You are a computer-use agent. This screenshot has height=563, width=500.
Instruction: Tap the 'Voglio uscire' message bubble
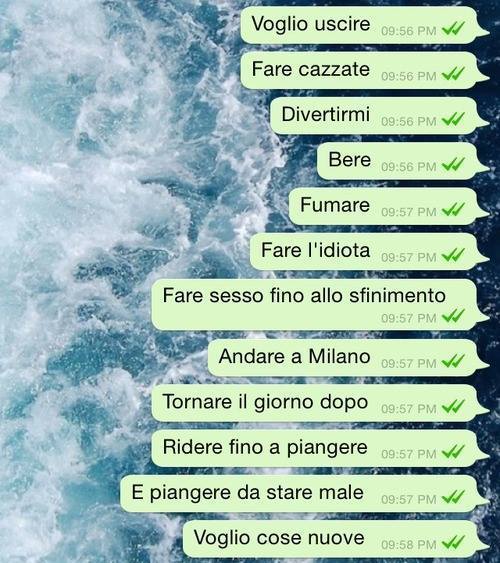(x=361, y=25)
